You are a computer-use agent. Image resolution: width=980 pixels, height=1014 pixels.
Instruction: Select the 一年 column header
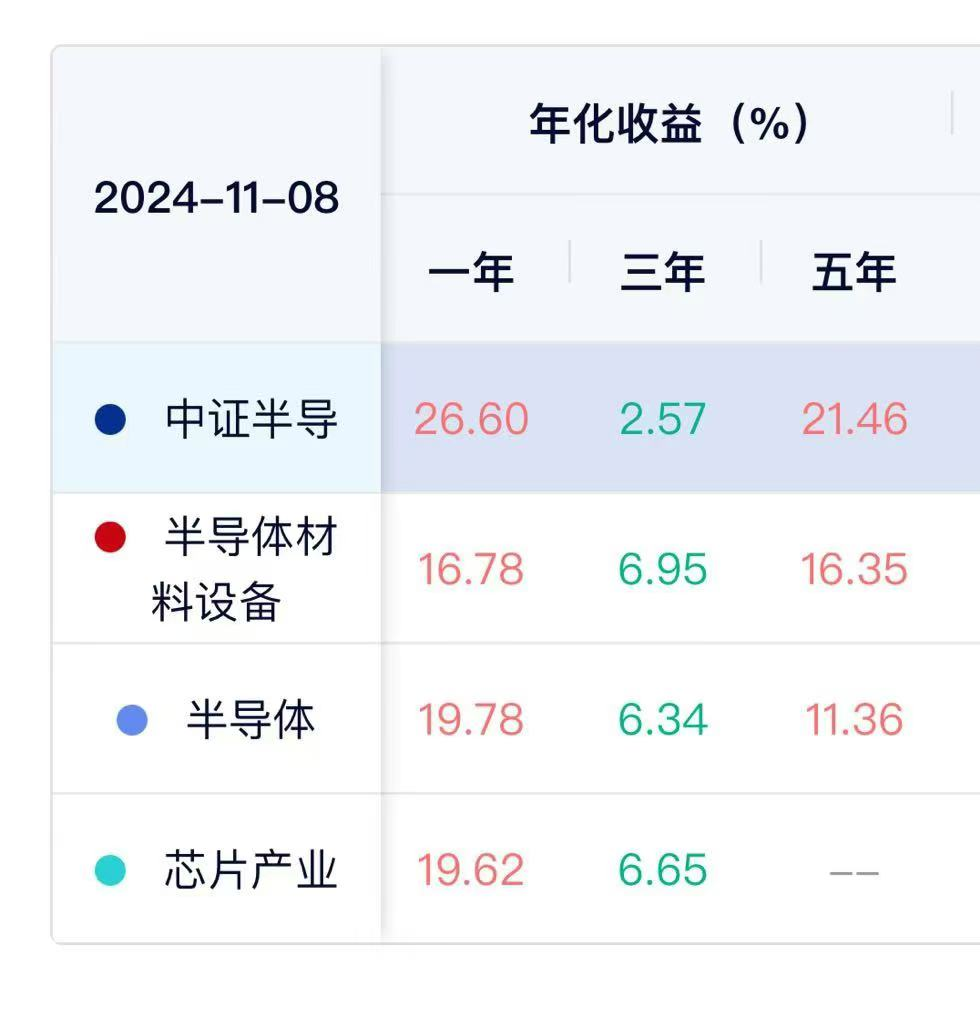pos(471,272)
